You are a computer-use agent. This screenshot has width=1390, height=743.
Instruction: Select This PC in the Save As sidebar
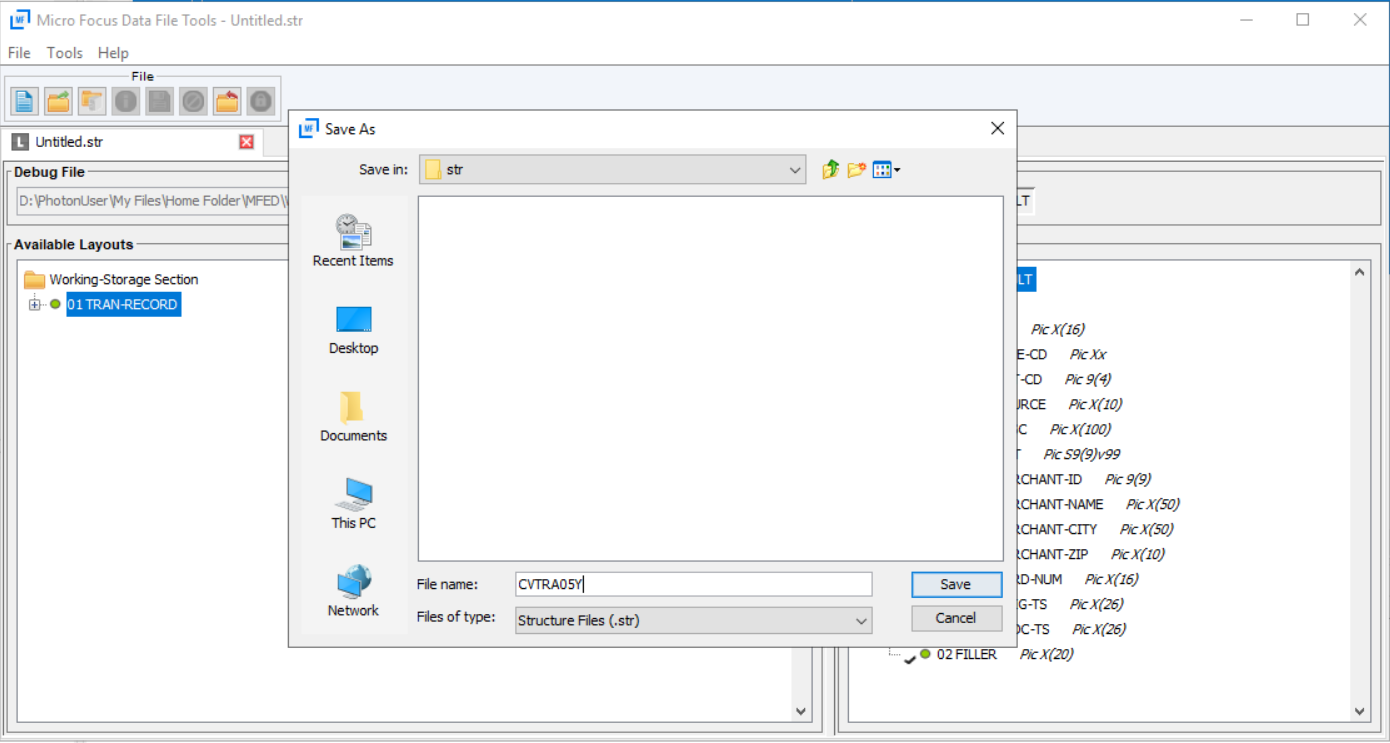click(352, 502)
